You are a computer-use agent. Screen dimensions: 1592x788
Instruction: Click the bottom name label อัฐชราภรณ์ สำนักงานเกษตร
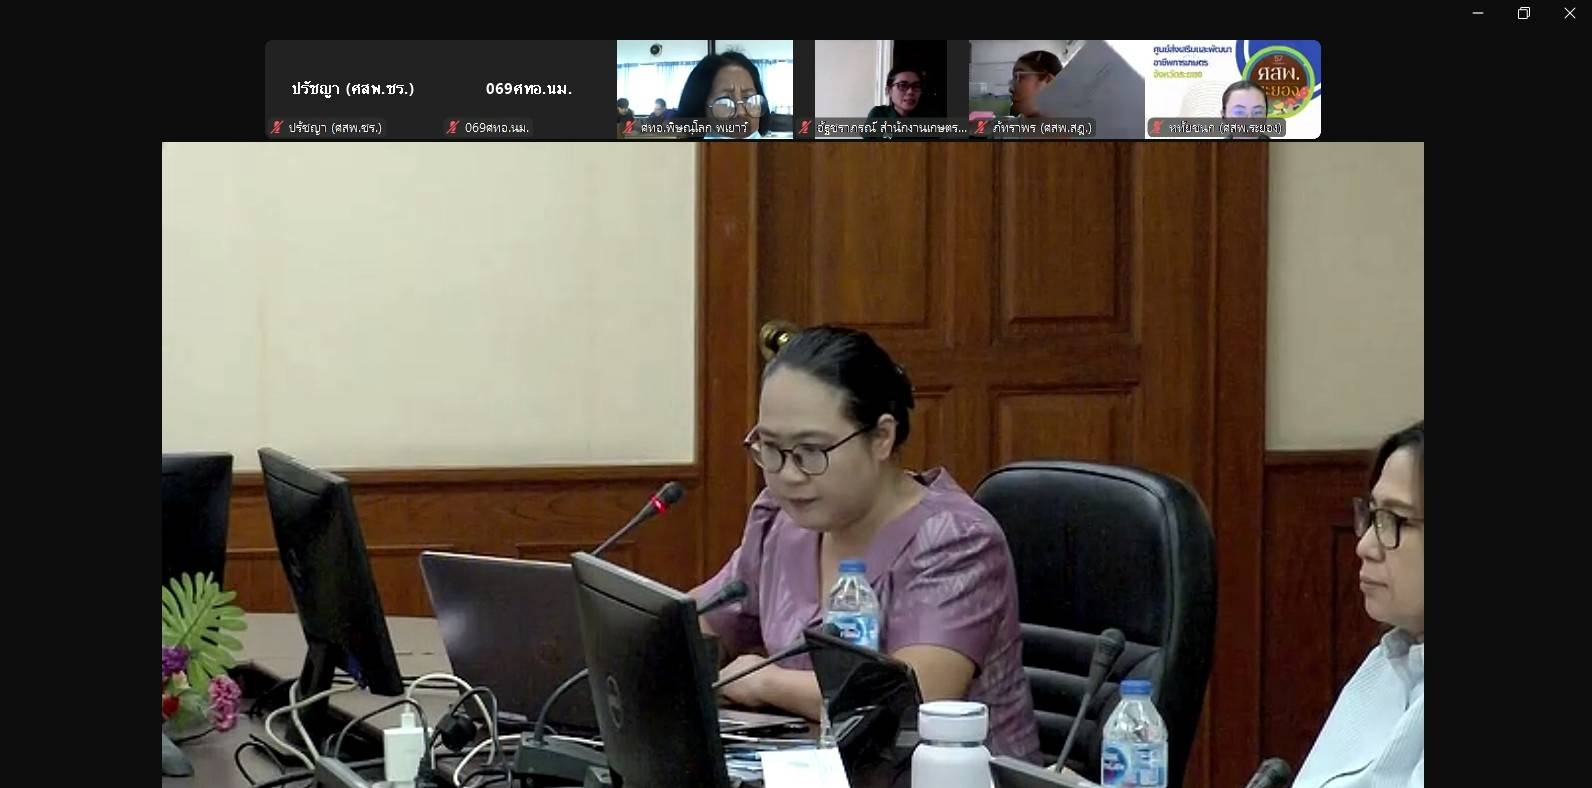click(891, 128)
